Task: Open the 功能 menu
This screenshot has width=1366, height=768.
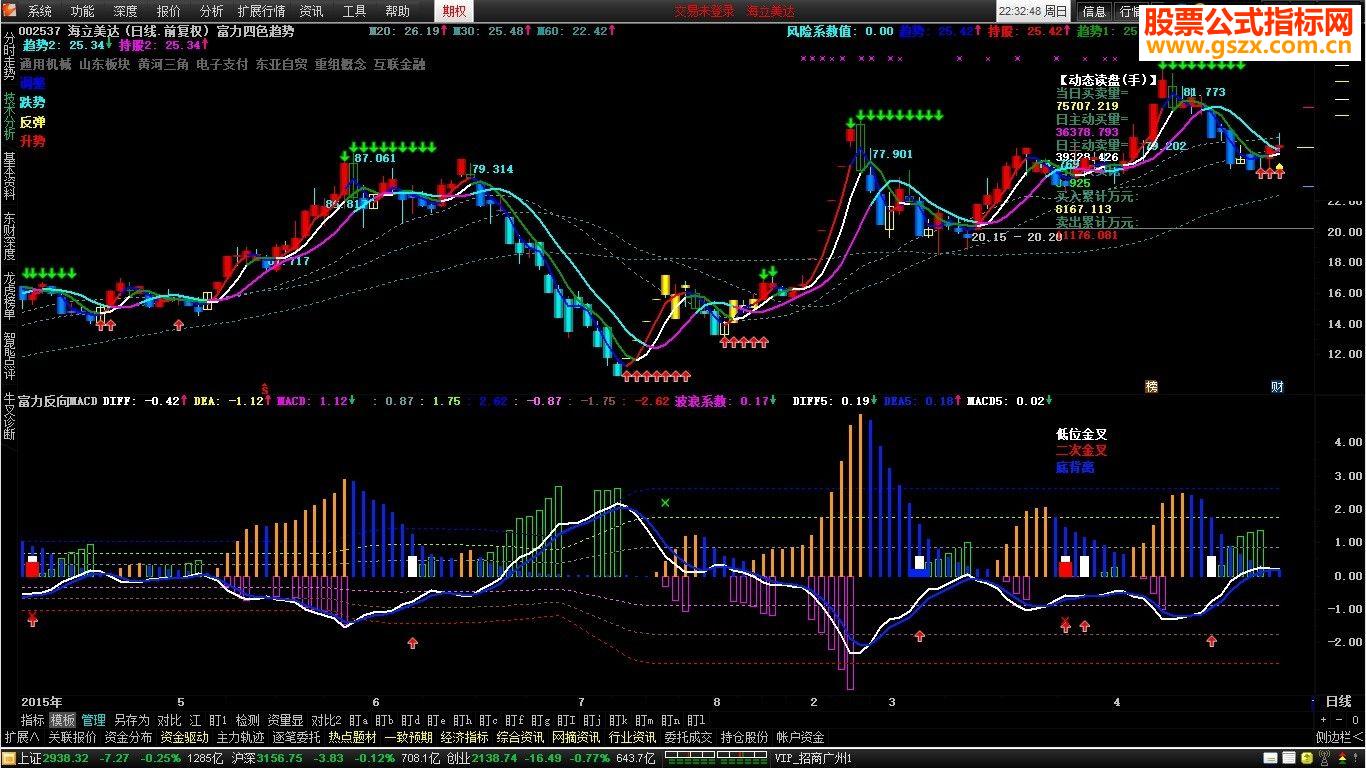Action: point(82,11)
